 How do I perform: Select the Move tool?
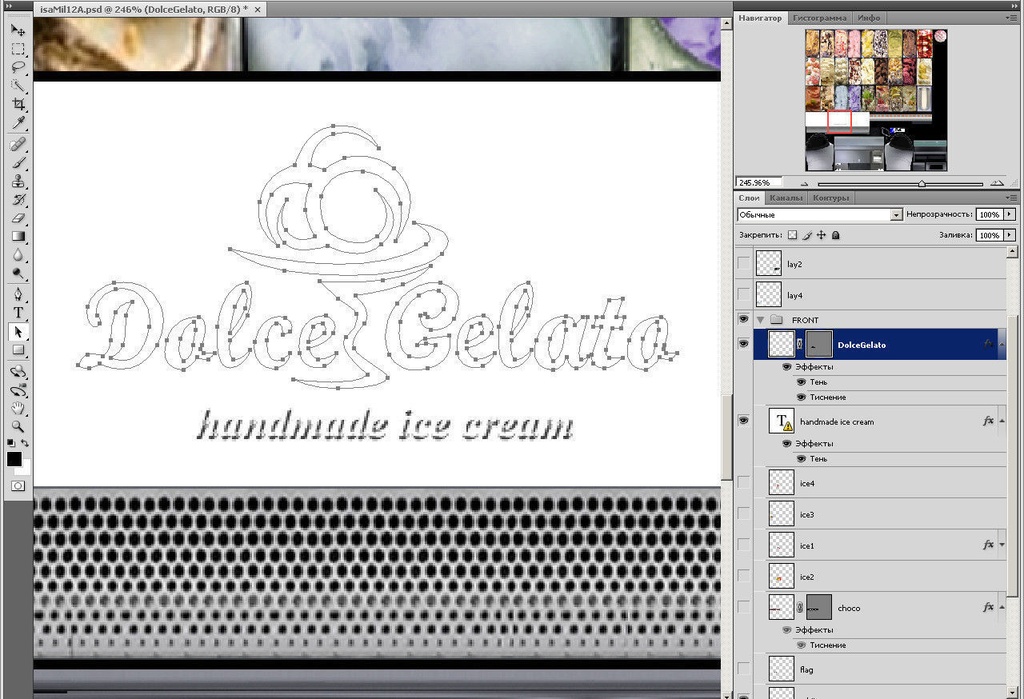tap(18, 30)
